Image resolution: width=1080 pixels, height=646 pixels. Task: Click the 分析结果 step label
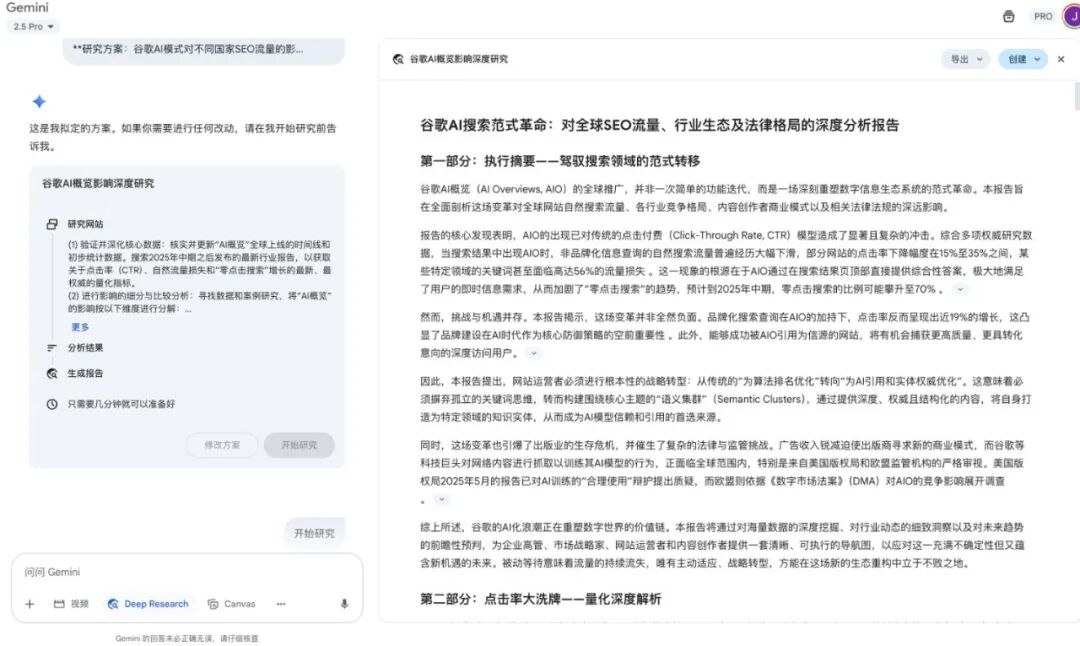[85, 348]
